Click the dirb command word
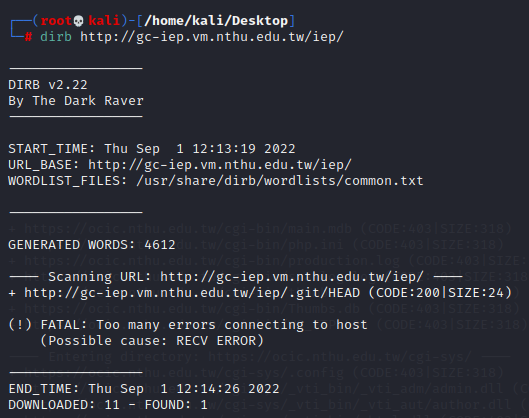The image size is (529, 418). [56, 37]
